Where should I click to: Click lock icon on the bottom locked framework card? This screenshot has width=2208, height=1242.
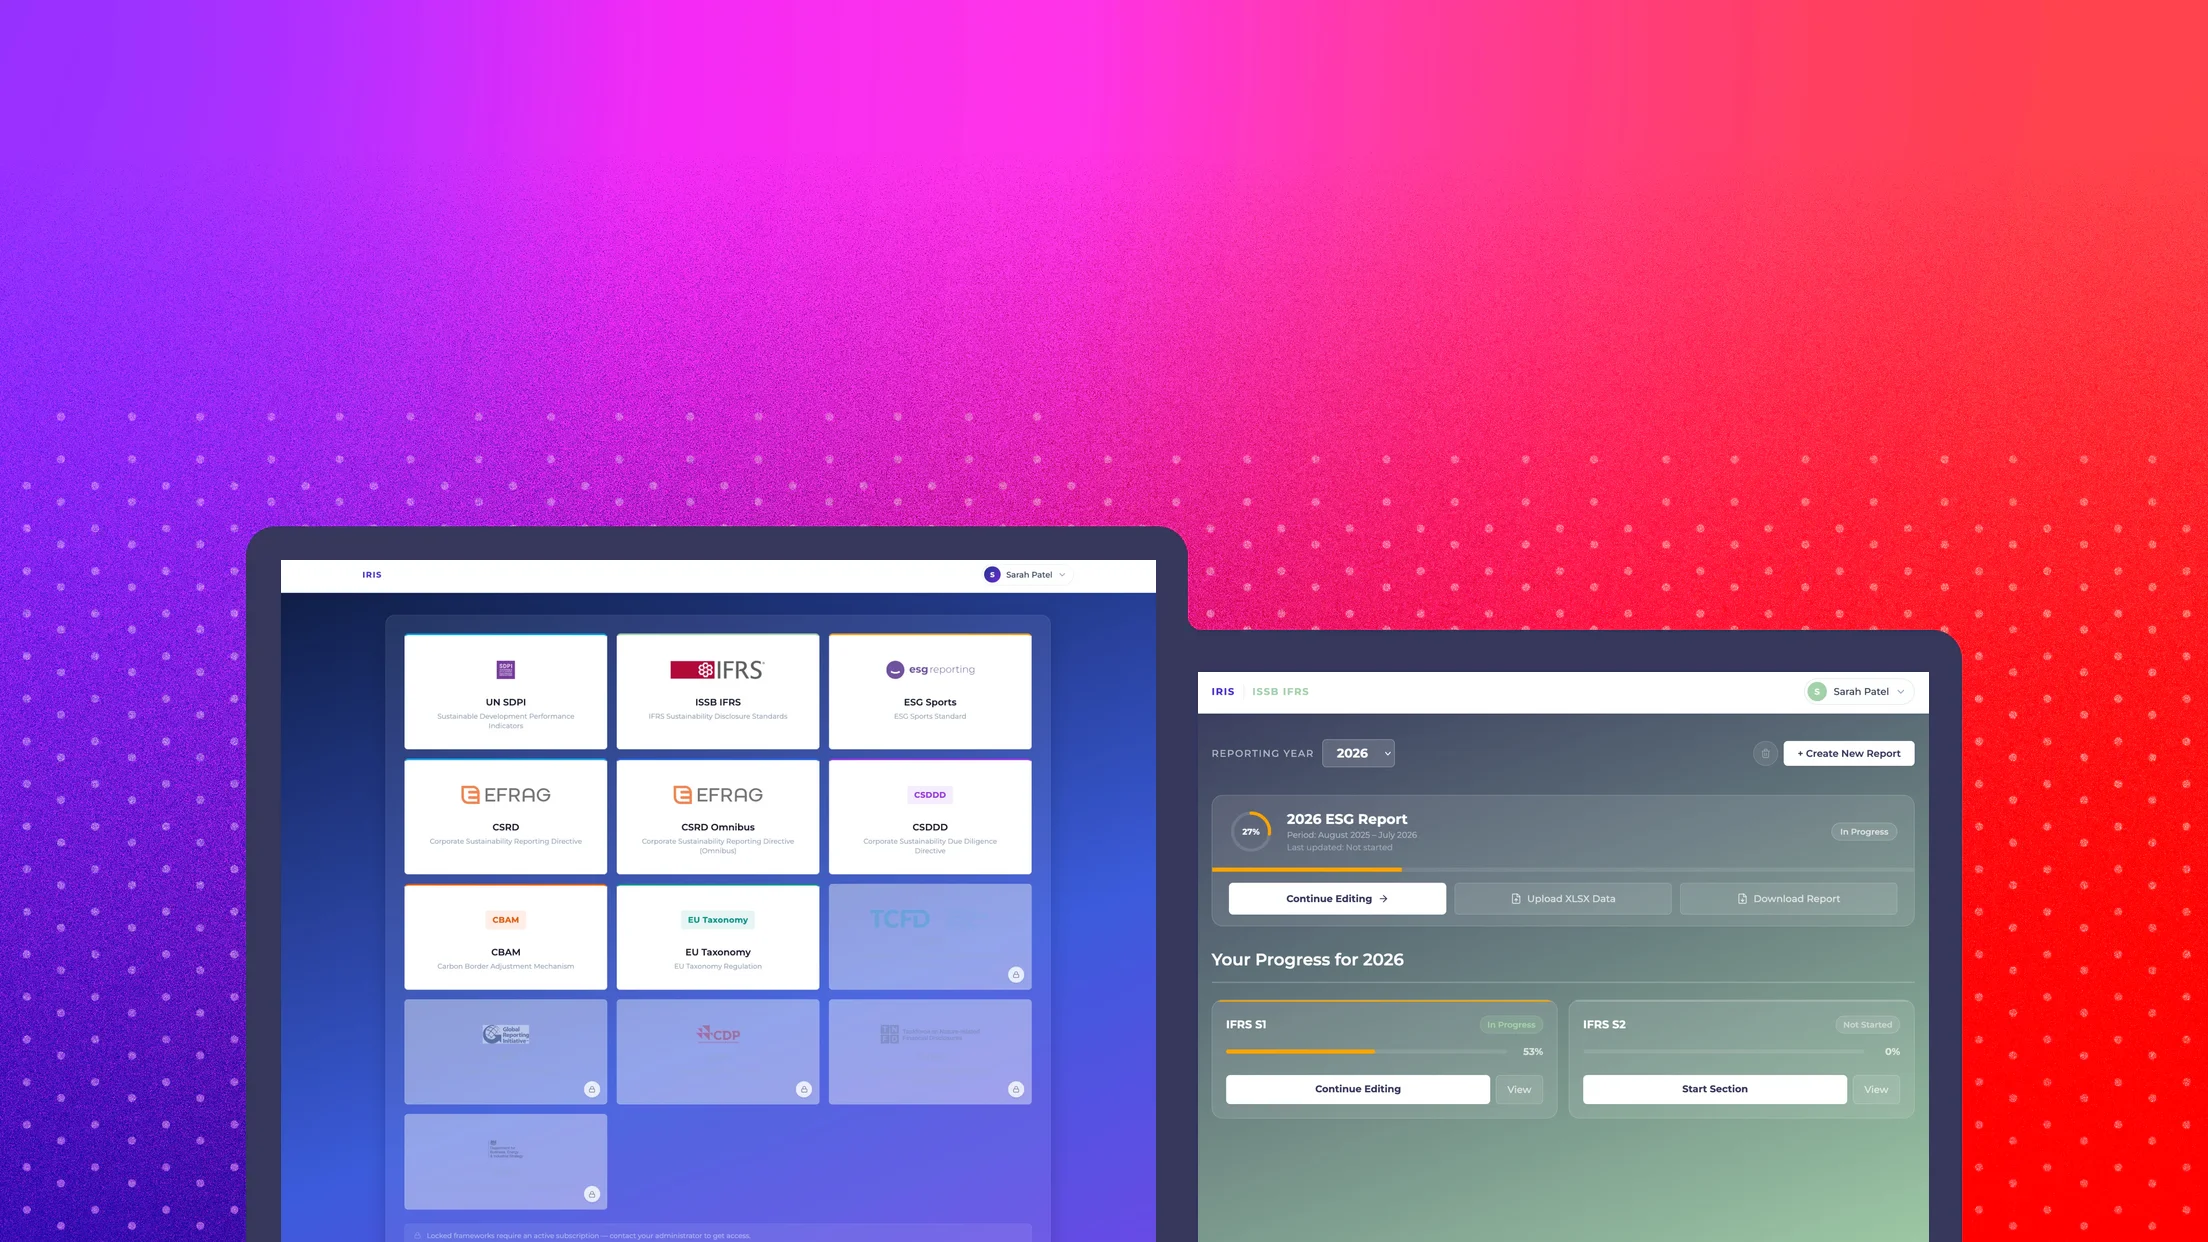click(x=592, y=1194)
